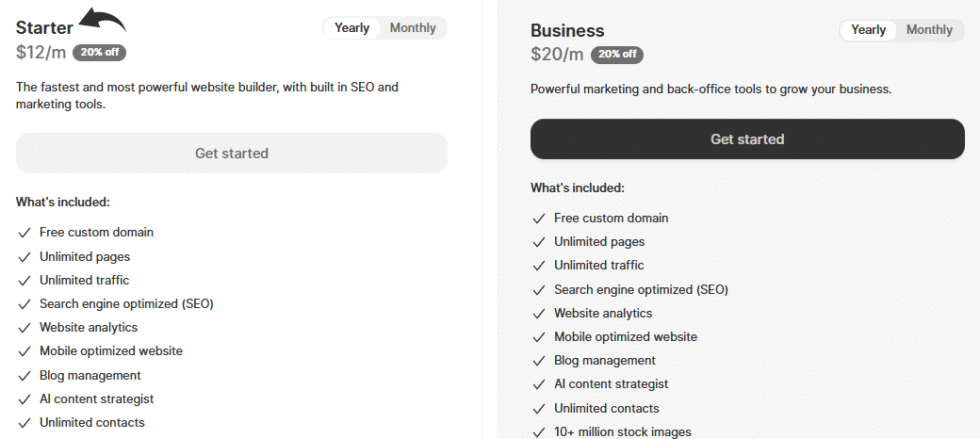980x439 pixels.
Task: Switch Business plan billing to Monthly
Action: pos(929,30)
